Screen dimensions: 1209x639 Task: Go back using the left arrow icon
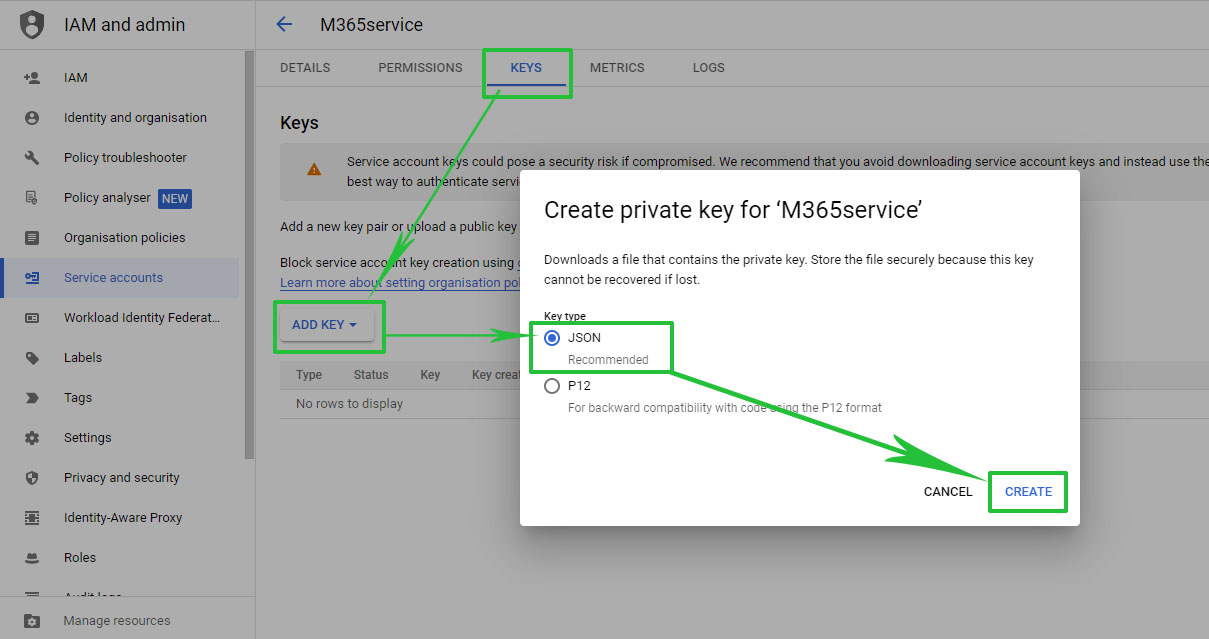[284, 24]
